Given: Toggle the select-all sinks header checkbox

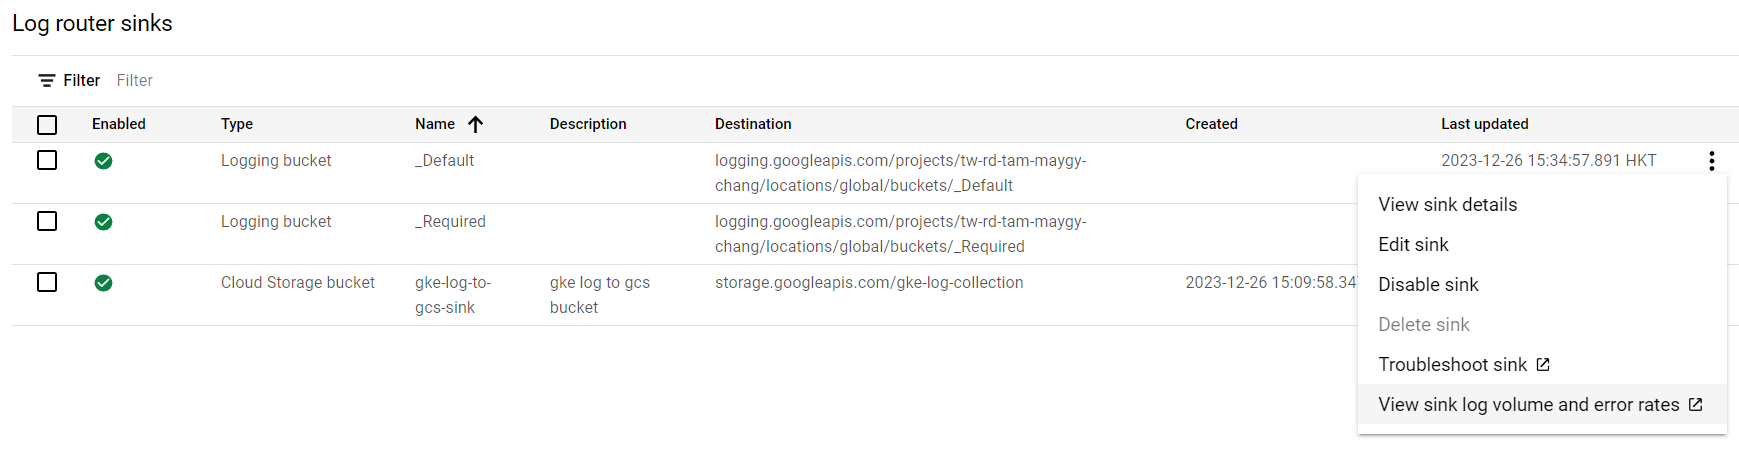Looking at the screenshot, I should coord(47,125).
